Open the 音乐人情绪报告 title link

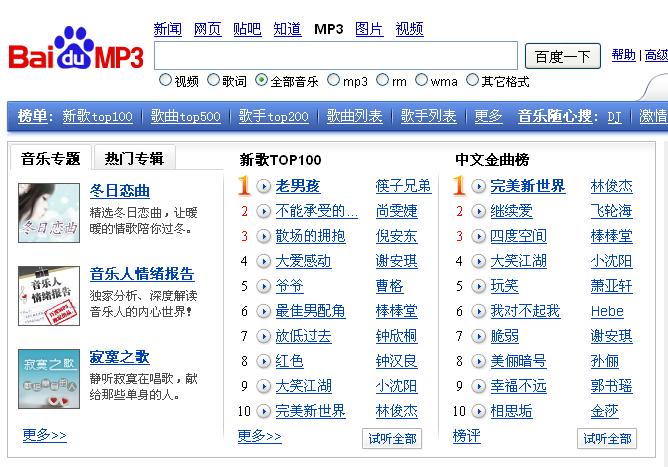click(x=142, y=274)
